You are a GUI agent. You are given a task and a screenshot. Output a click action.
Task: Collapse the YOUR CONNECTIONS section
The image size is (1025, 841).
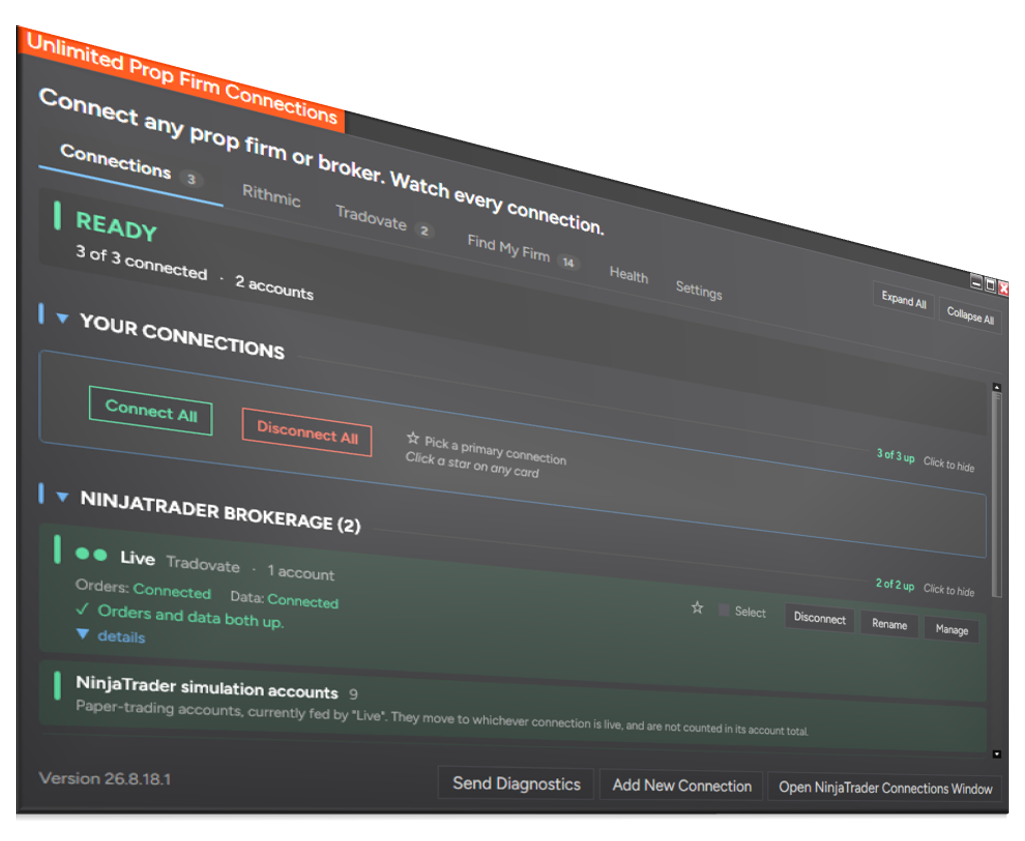pyautogui.click(x=63, y=319)
